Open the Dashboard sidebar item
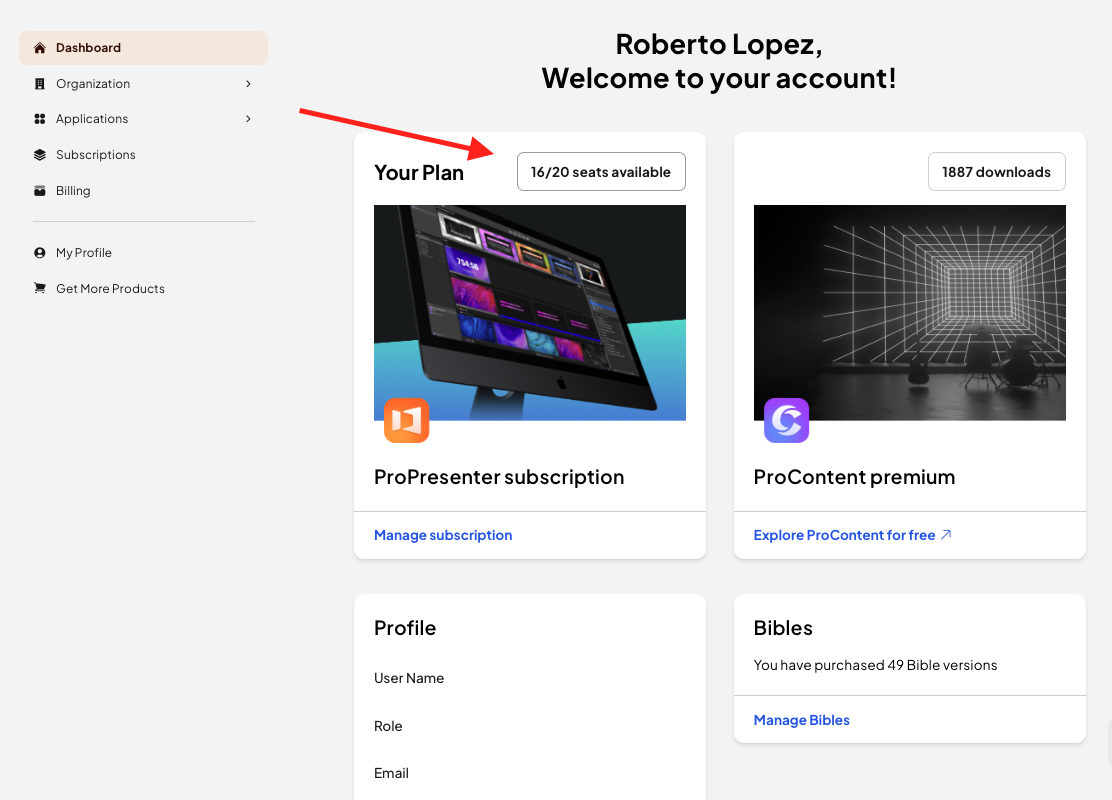The width and height of the screenshot is (1112, 800). coord(143,48)
